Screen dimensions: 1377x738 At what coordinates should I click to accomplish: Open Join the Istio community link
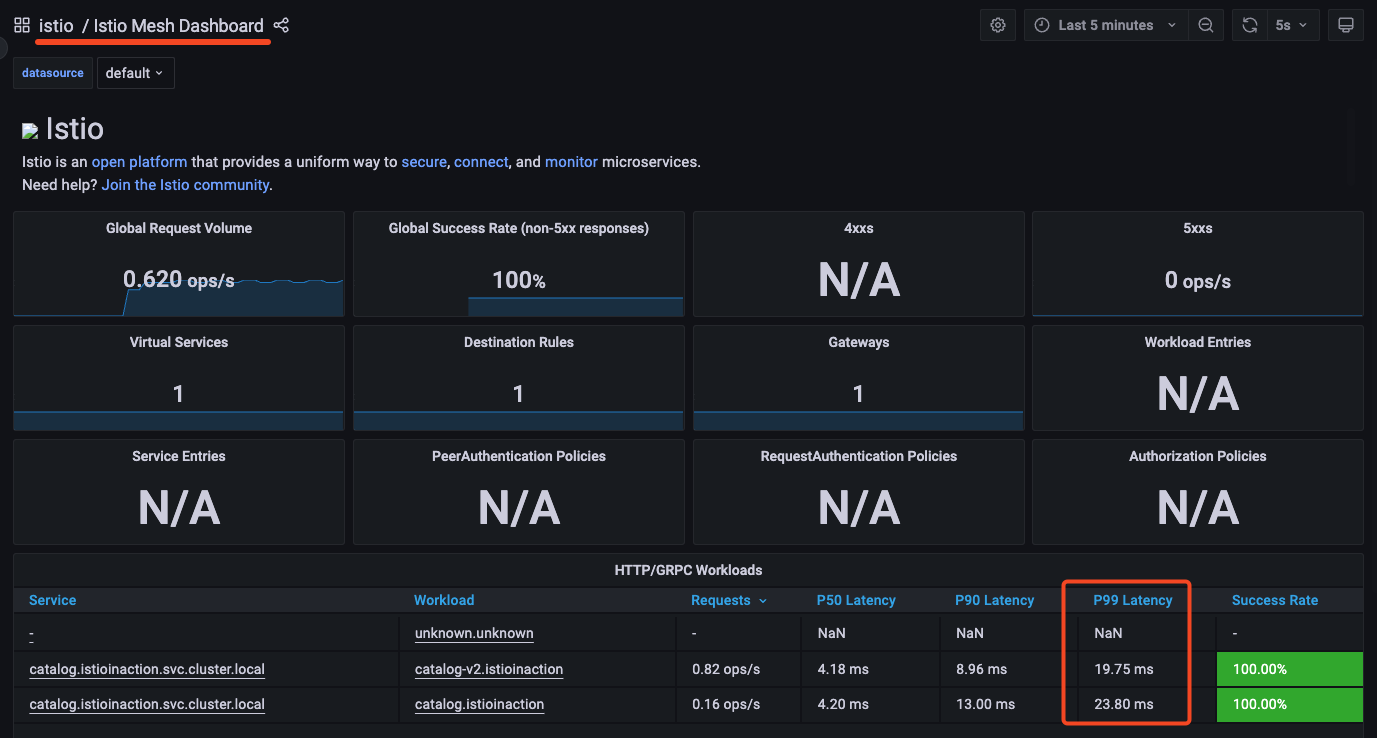(x=185, y=185)
